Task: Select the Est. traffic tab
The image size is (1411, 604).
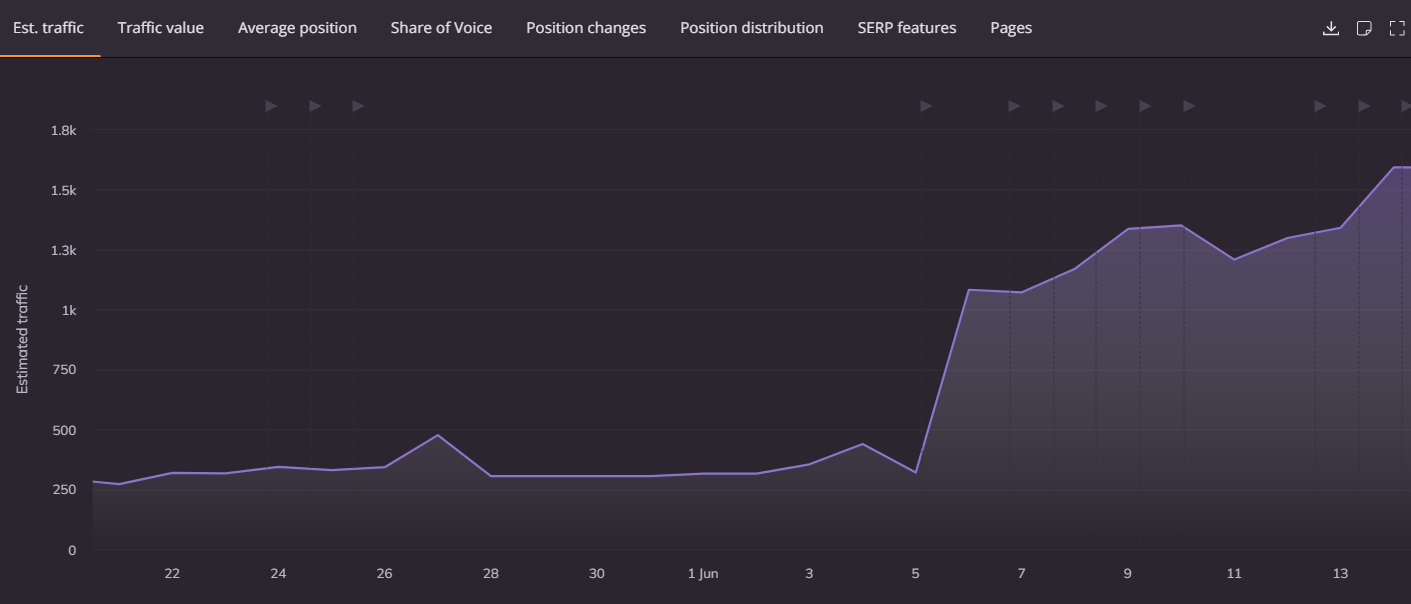Action: 48,28
